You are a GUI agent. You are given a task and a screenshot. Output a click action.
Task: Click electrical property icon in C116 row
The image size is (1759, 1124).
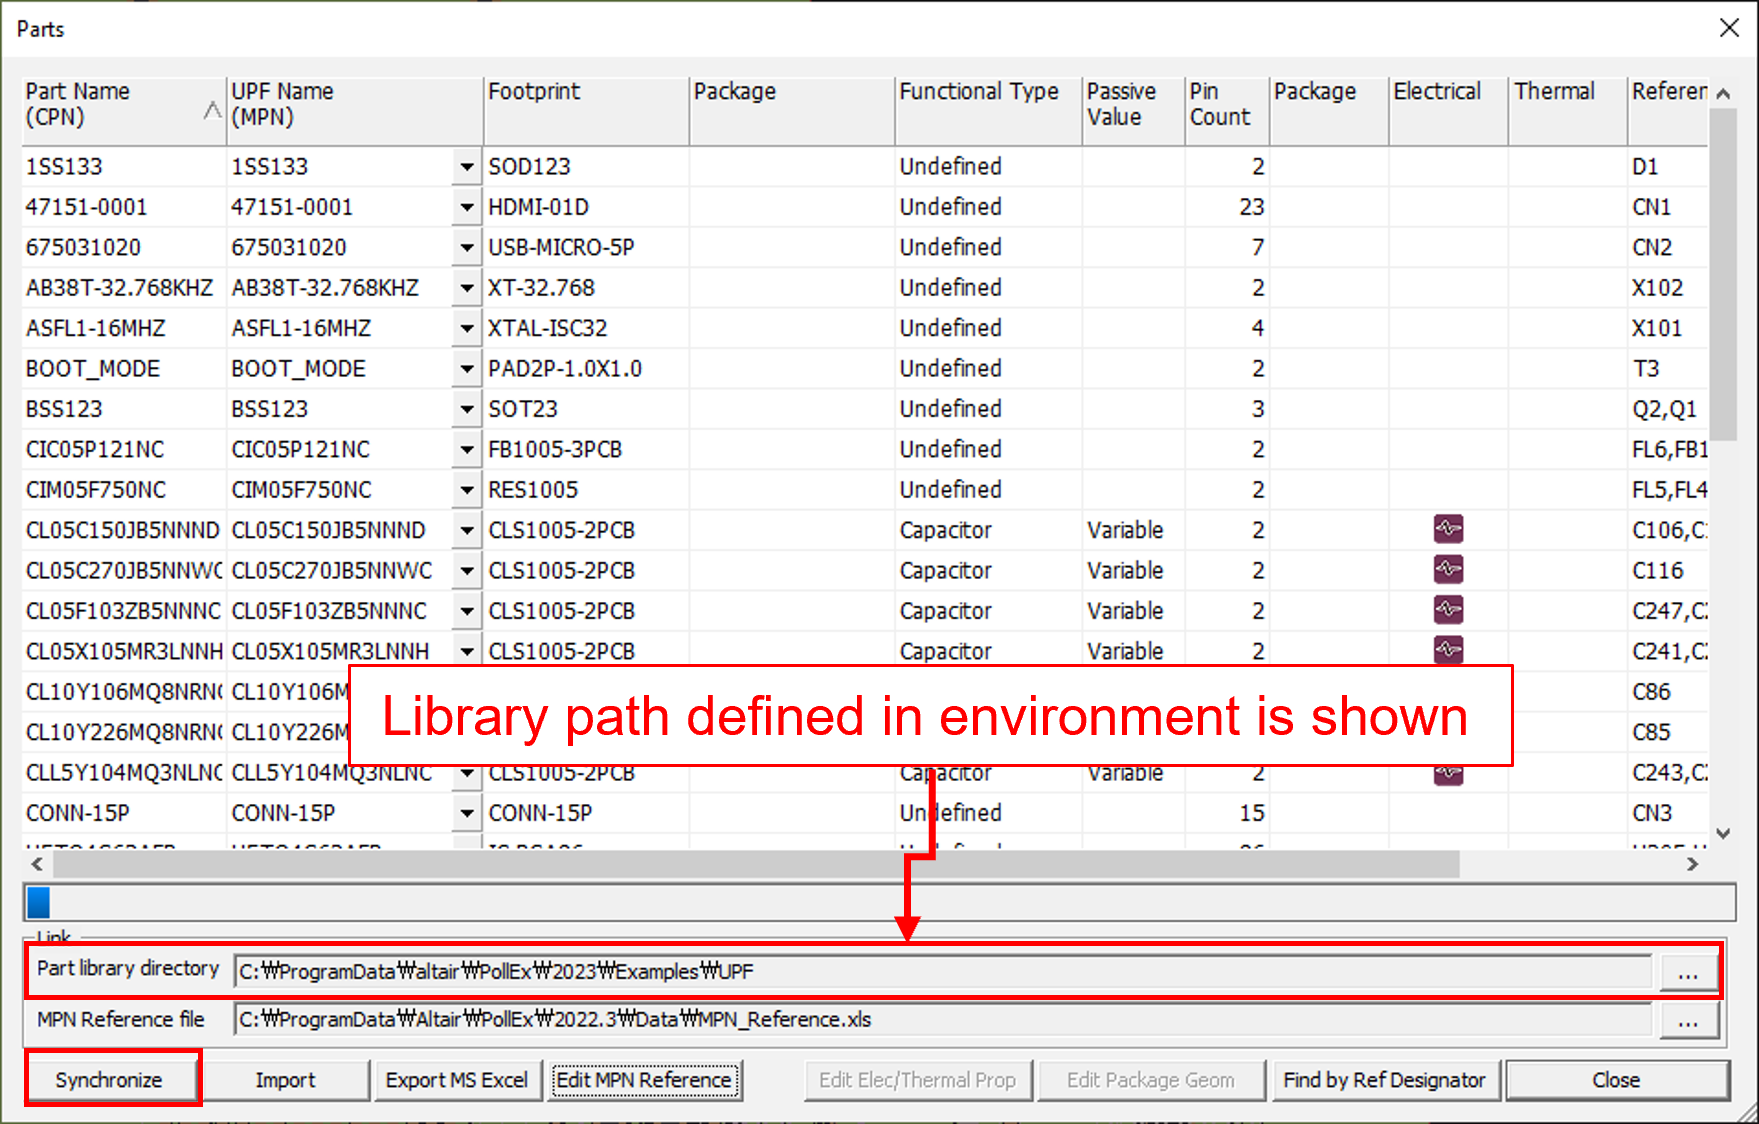tap(1447, 570)
